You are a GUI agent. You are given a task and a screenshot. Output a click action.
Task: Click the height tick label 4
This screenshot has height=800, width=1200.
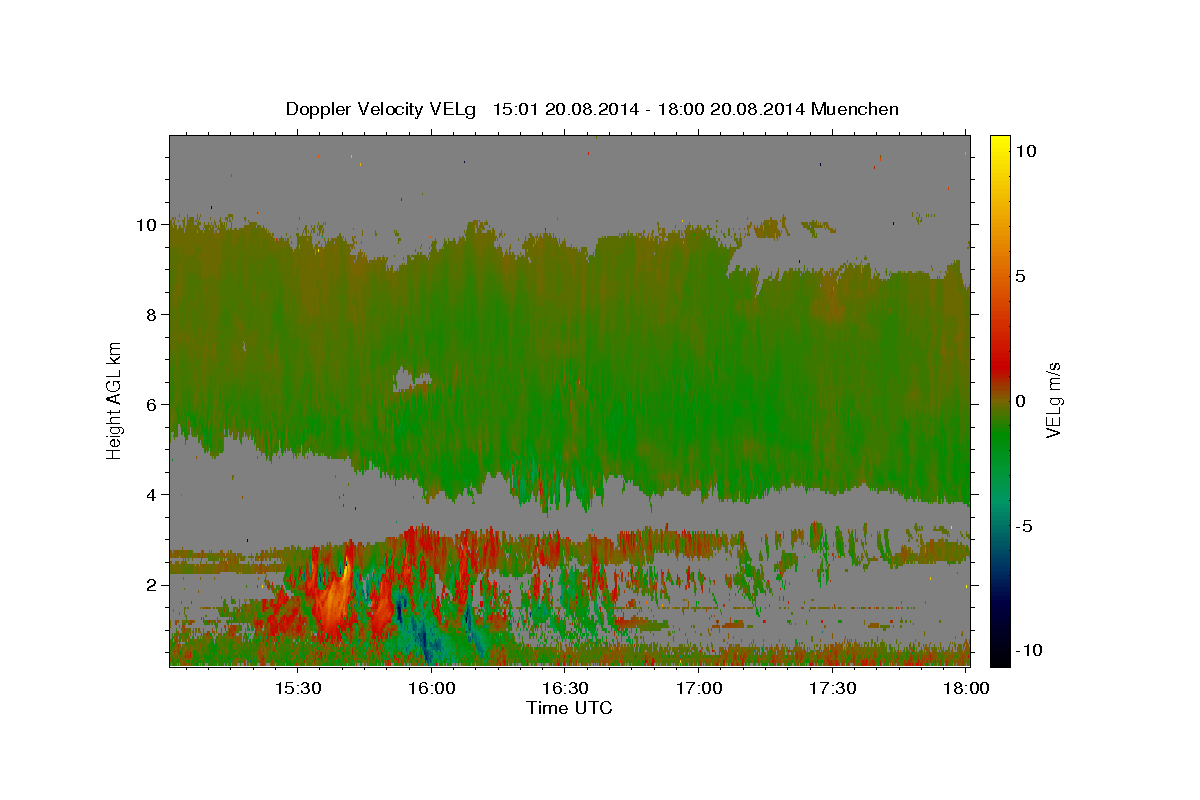coord(152,494)
